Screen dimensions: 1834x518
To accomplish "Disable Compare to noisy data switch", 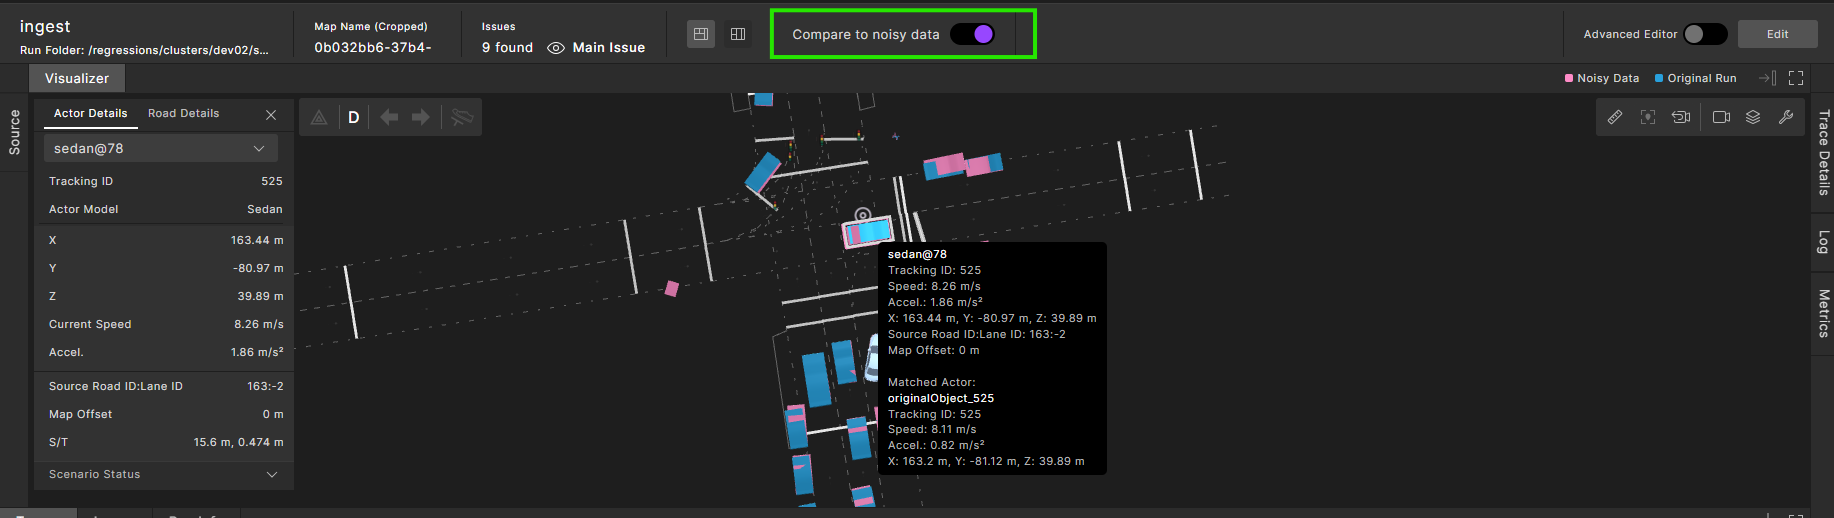I will coord(972,34).
